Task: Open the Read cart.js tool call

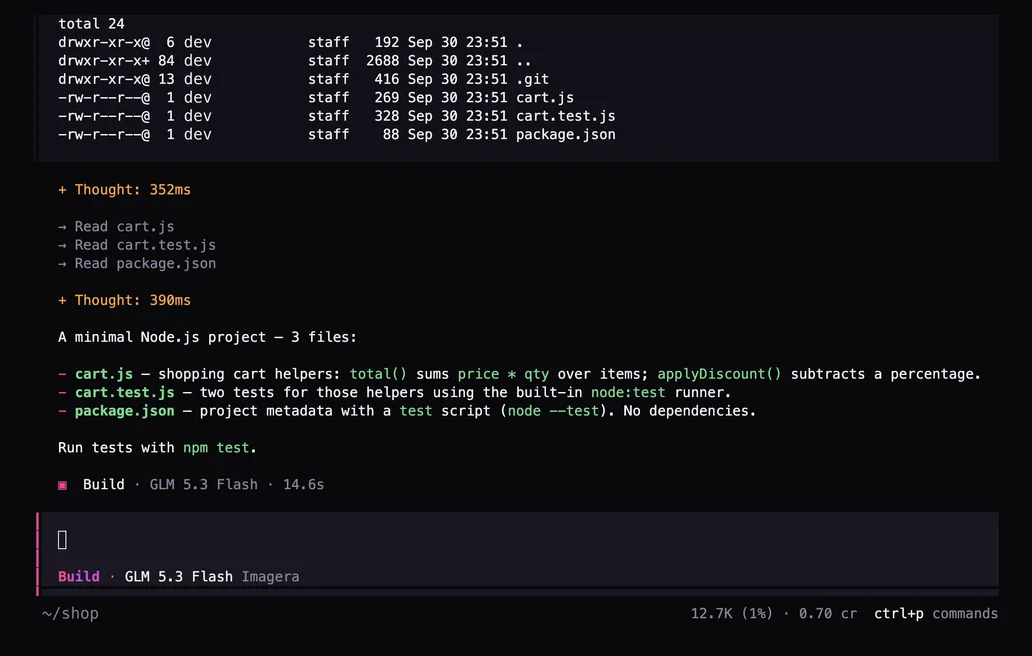Action: [x=116, y=226]
